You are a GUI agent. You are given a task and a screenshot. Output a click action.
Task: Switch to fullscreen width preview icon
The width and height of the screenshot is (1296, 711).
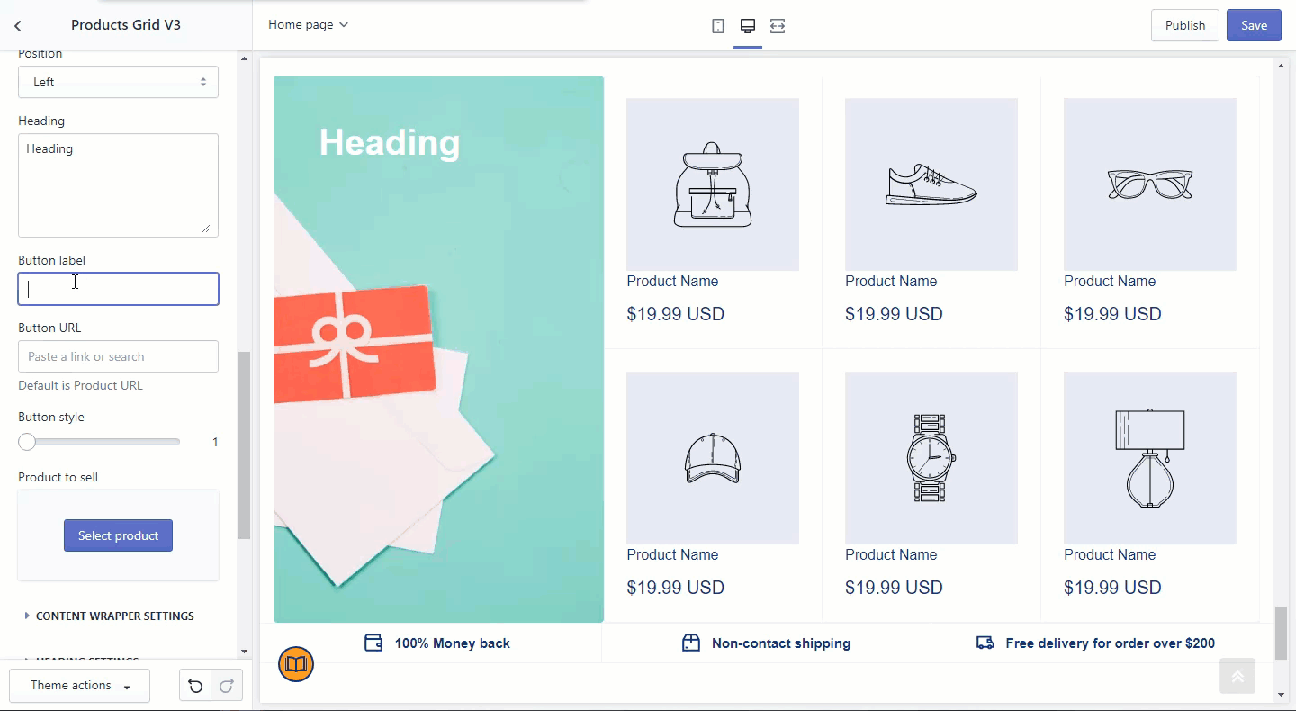click(x=777, y=26)
